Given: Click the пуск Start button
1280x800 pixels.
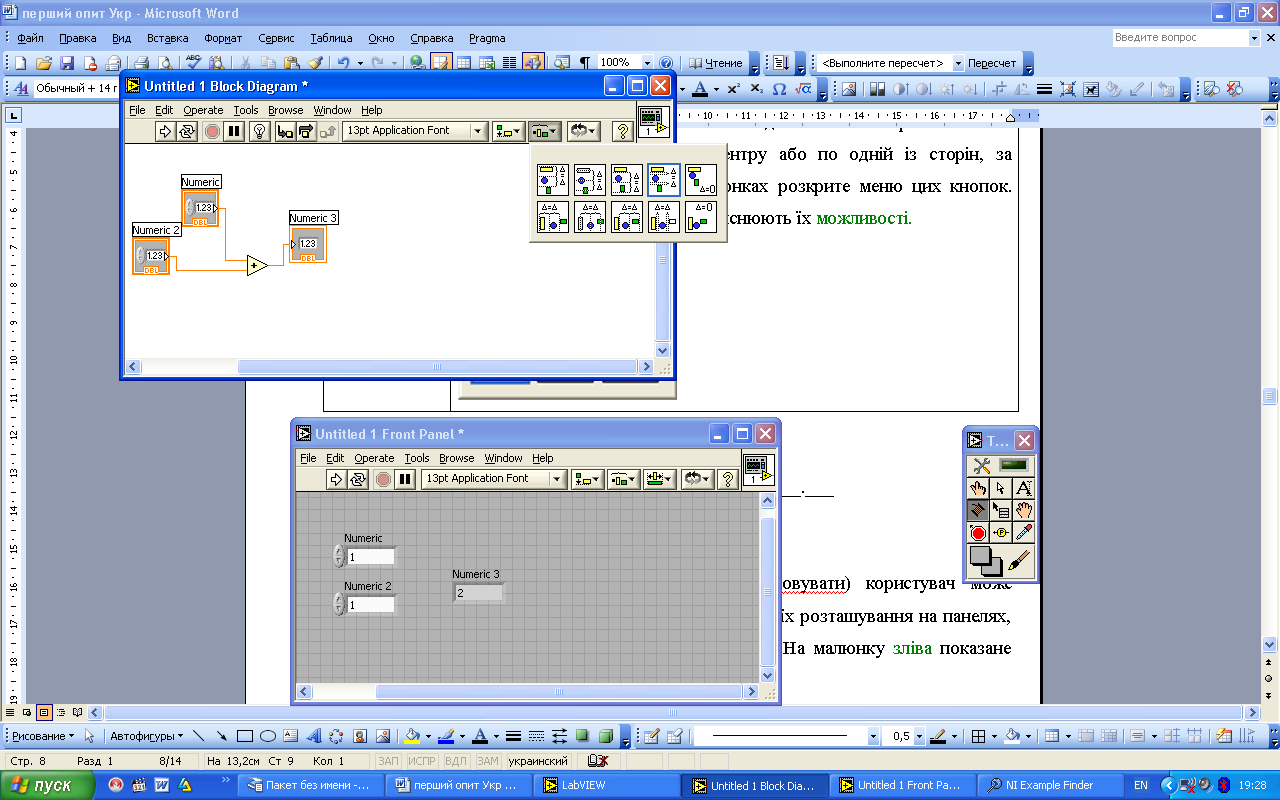Looking at the screenshot, I should pyautogui.click(x=47, y=786).
